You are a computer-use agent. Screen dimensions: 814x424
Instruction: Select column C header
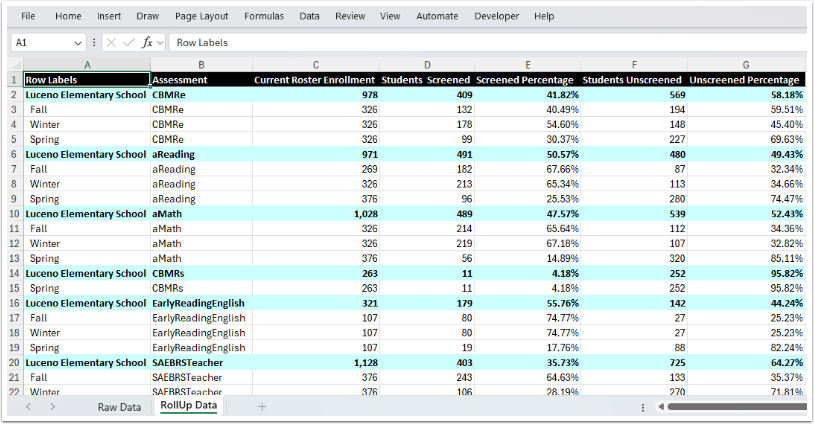(x=316, y=65)
